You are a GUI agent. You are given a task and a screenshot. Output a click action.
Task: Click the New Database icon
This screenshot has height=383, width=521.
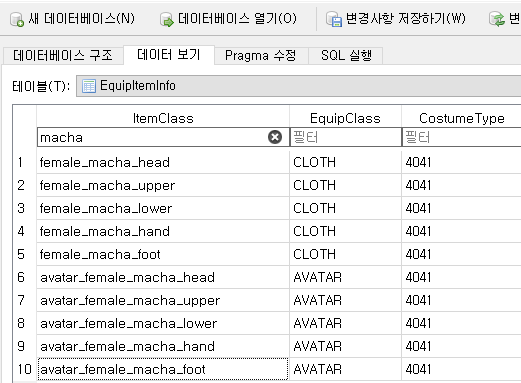coord(17,19)
